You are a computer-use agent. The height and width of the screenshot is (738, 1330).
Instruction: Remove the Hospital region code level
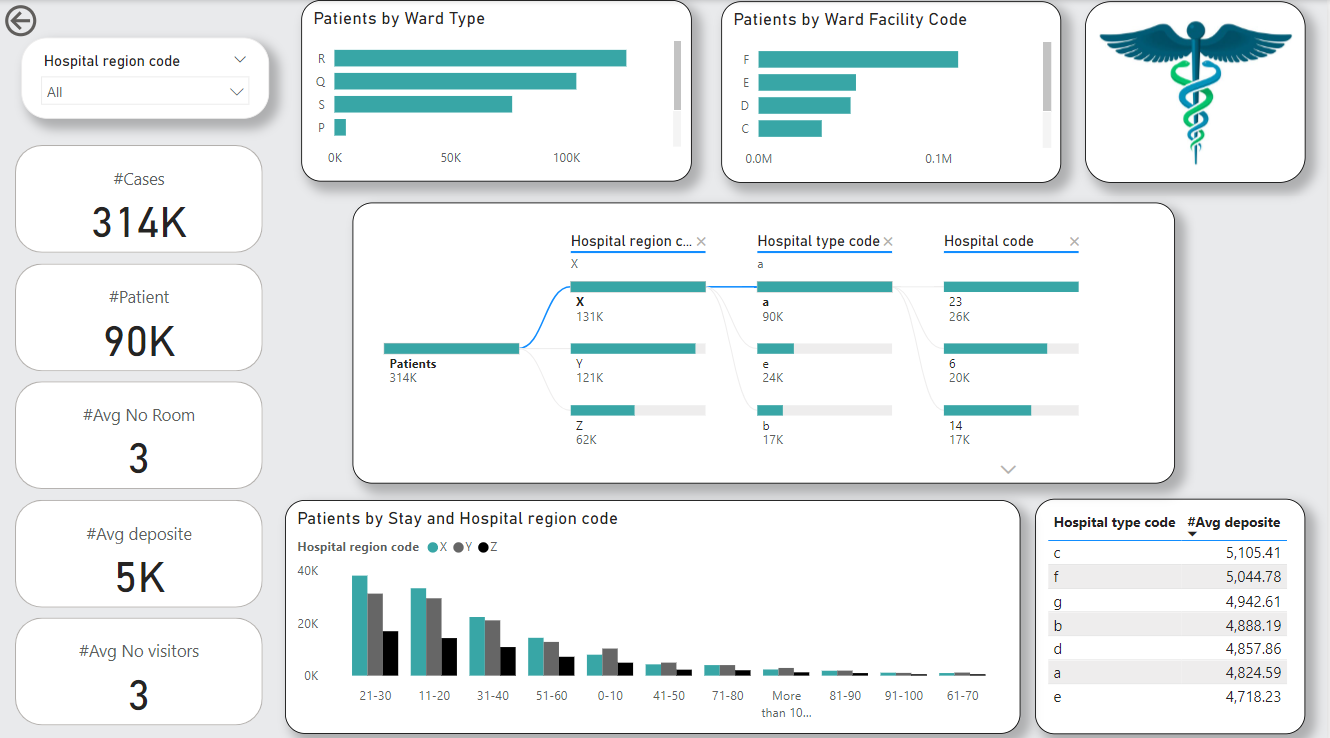701,241
